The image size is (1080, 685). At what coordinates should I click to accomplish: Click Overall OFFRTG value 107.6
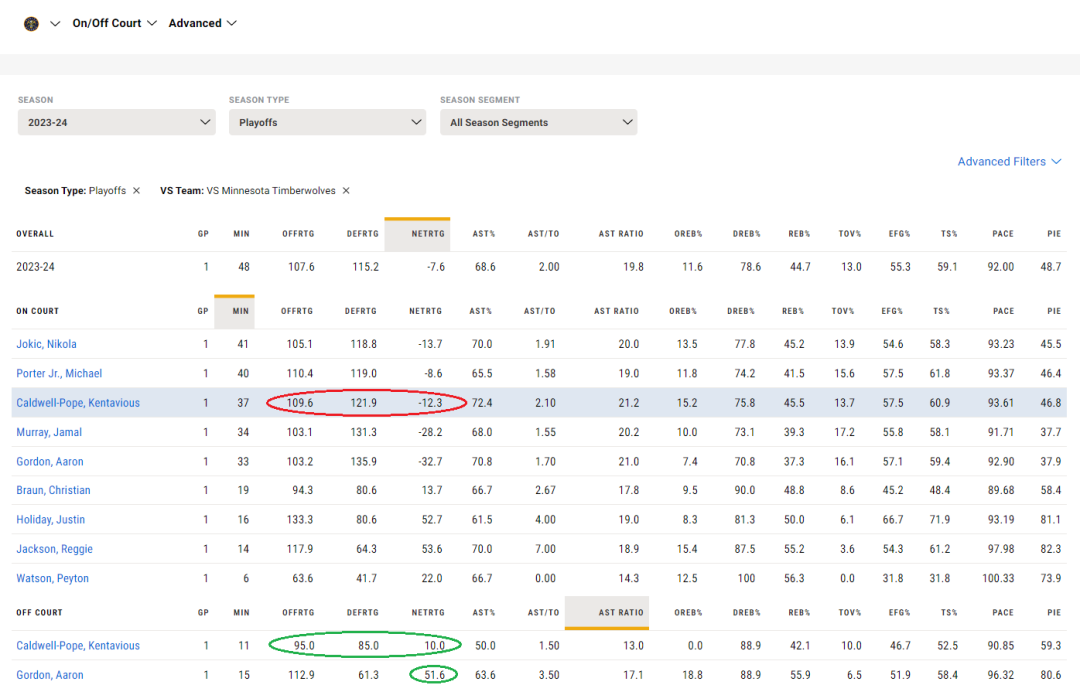coord(301,267)
